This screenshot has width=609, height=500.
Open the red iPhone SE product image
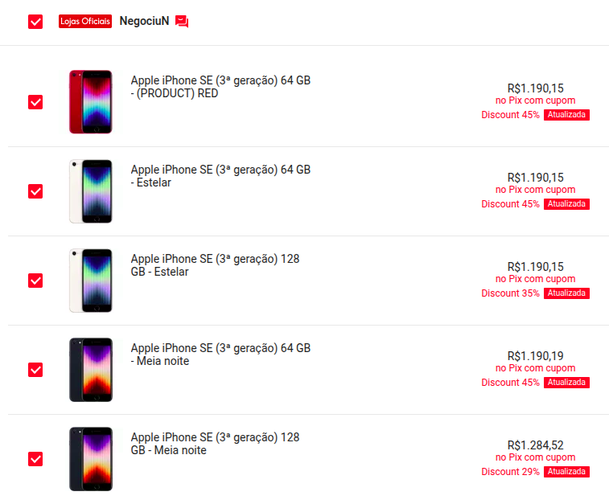(91, 102)
